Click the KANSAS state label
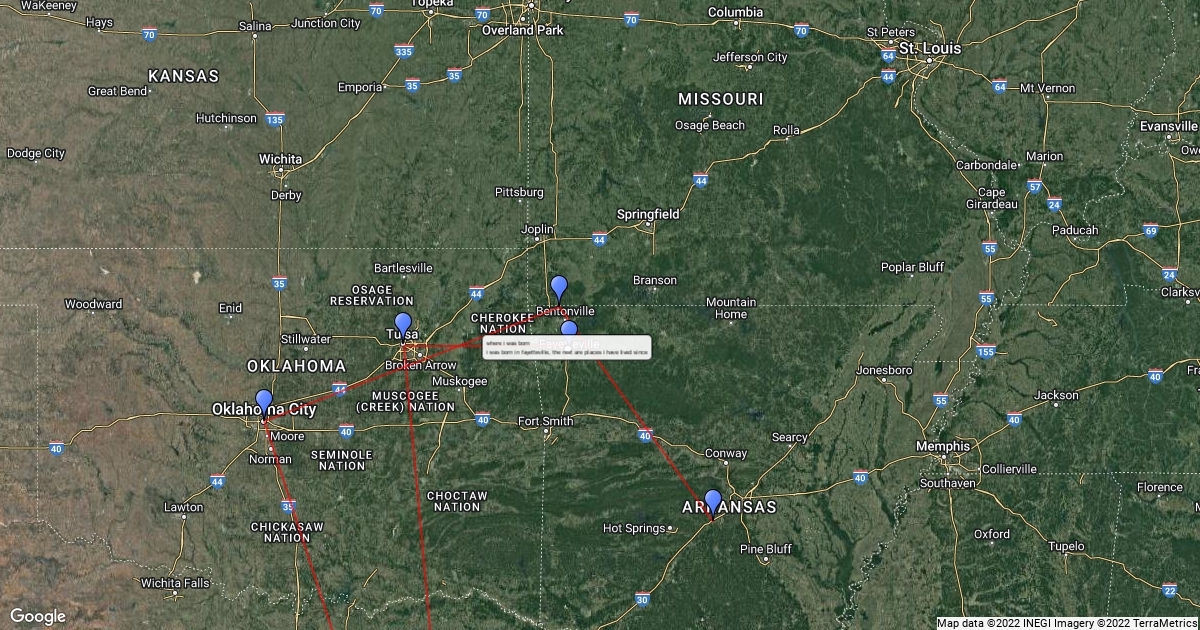The width and height of the screenshot is (1200, 630). [x=183, y=76]
